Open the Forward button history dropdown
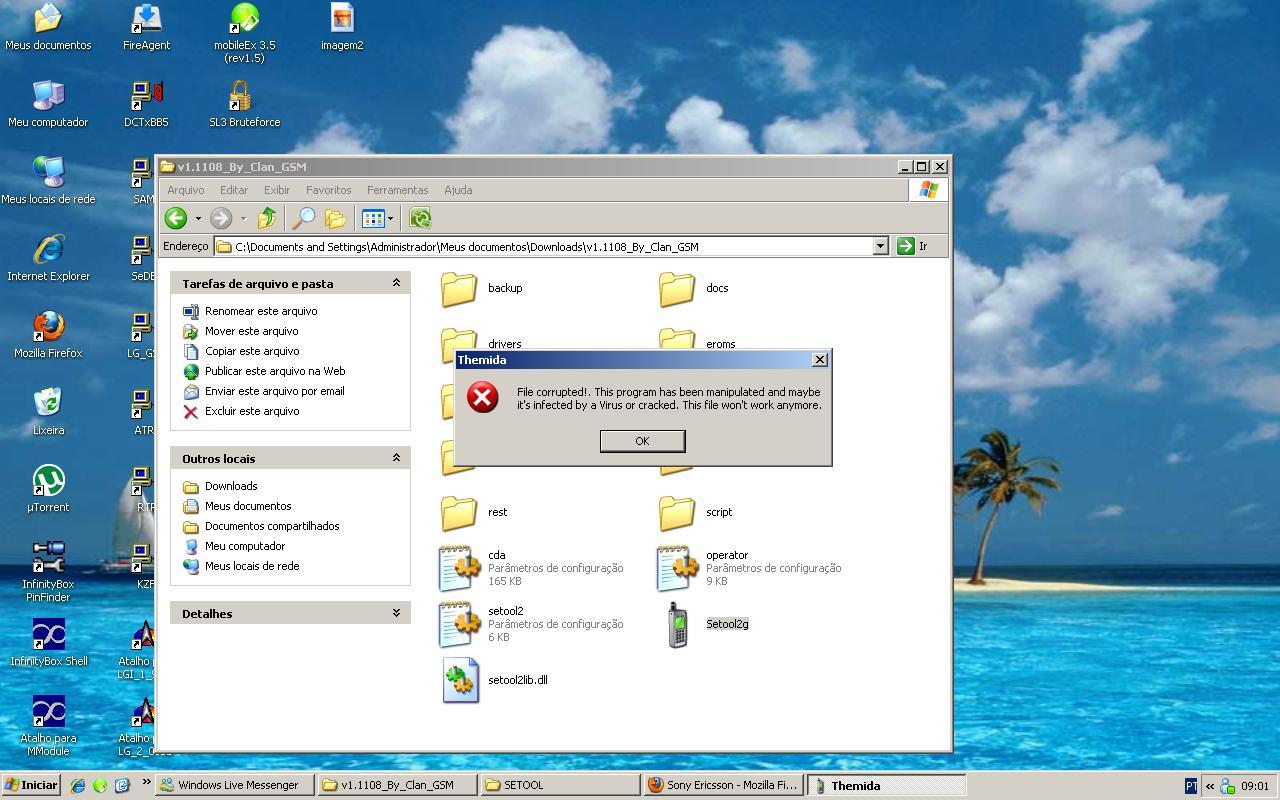 (x=243, y=218)
